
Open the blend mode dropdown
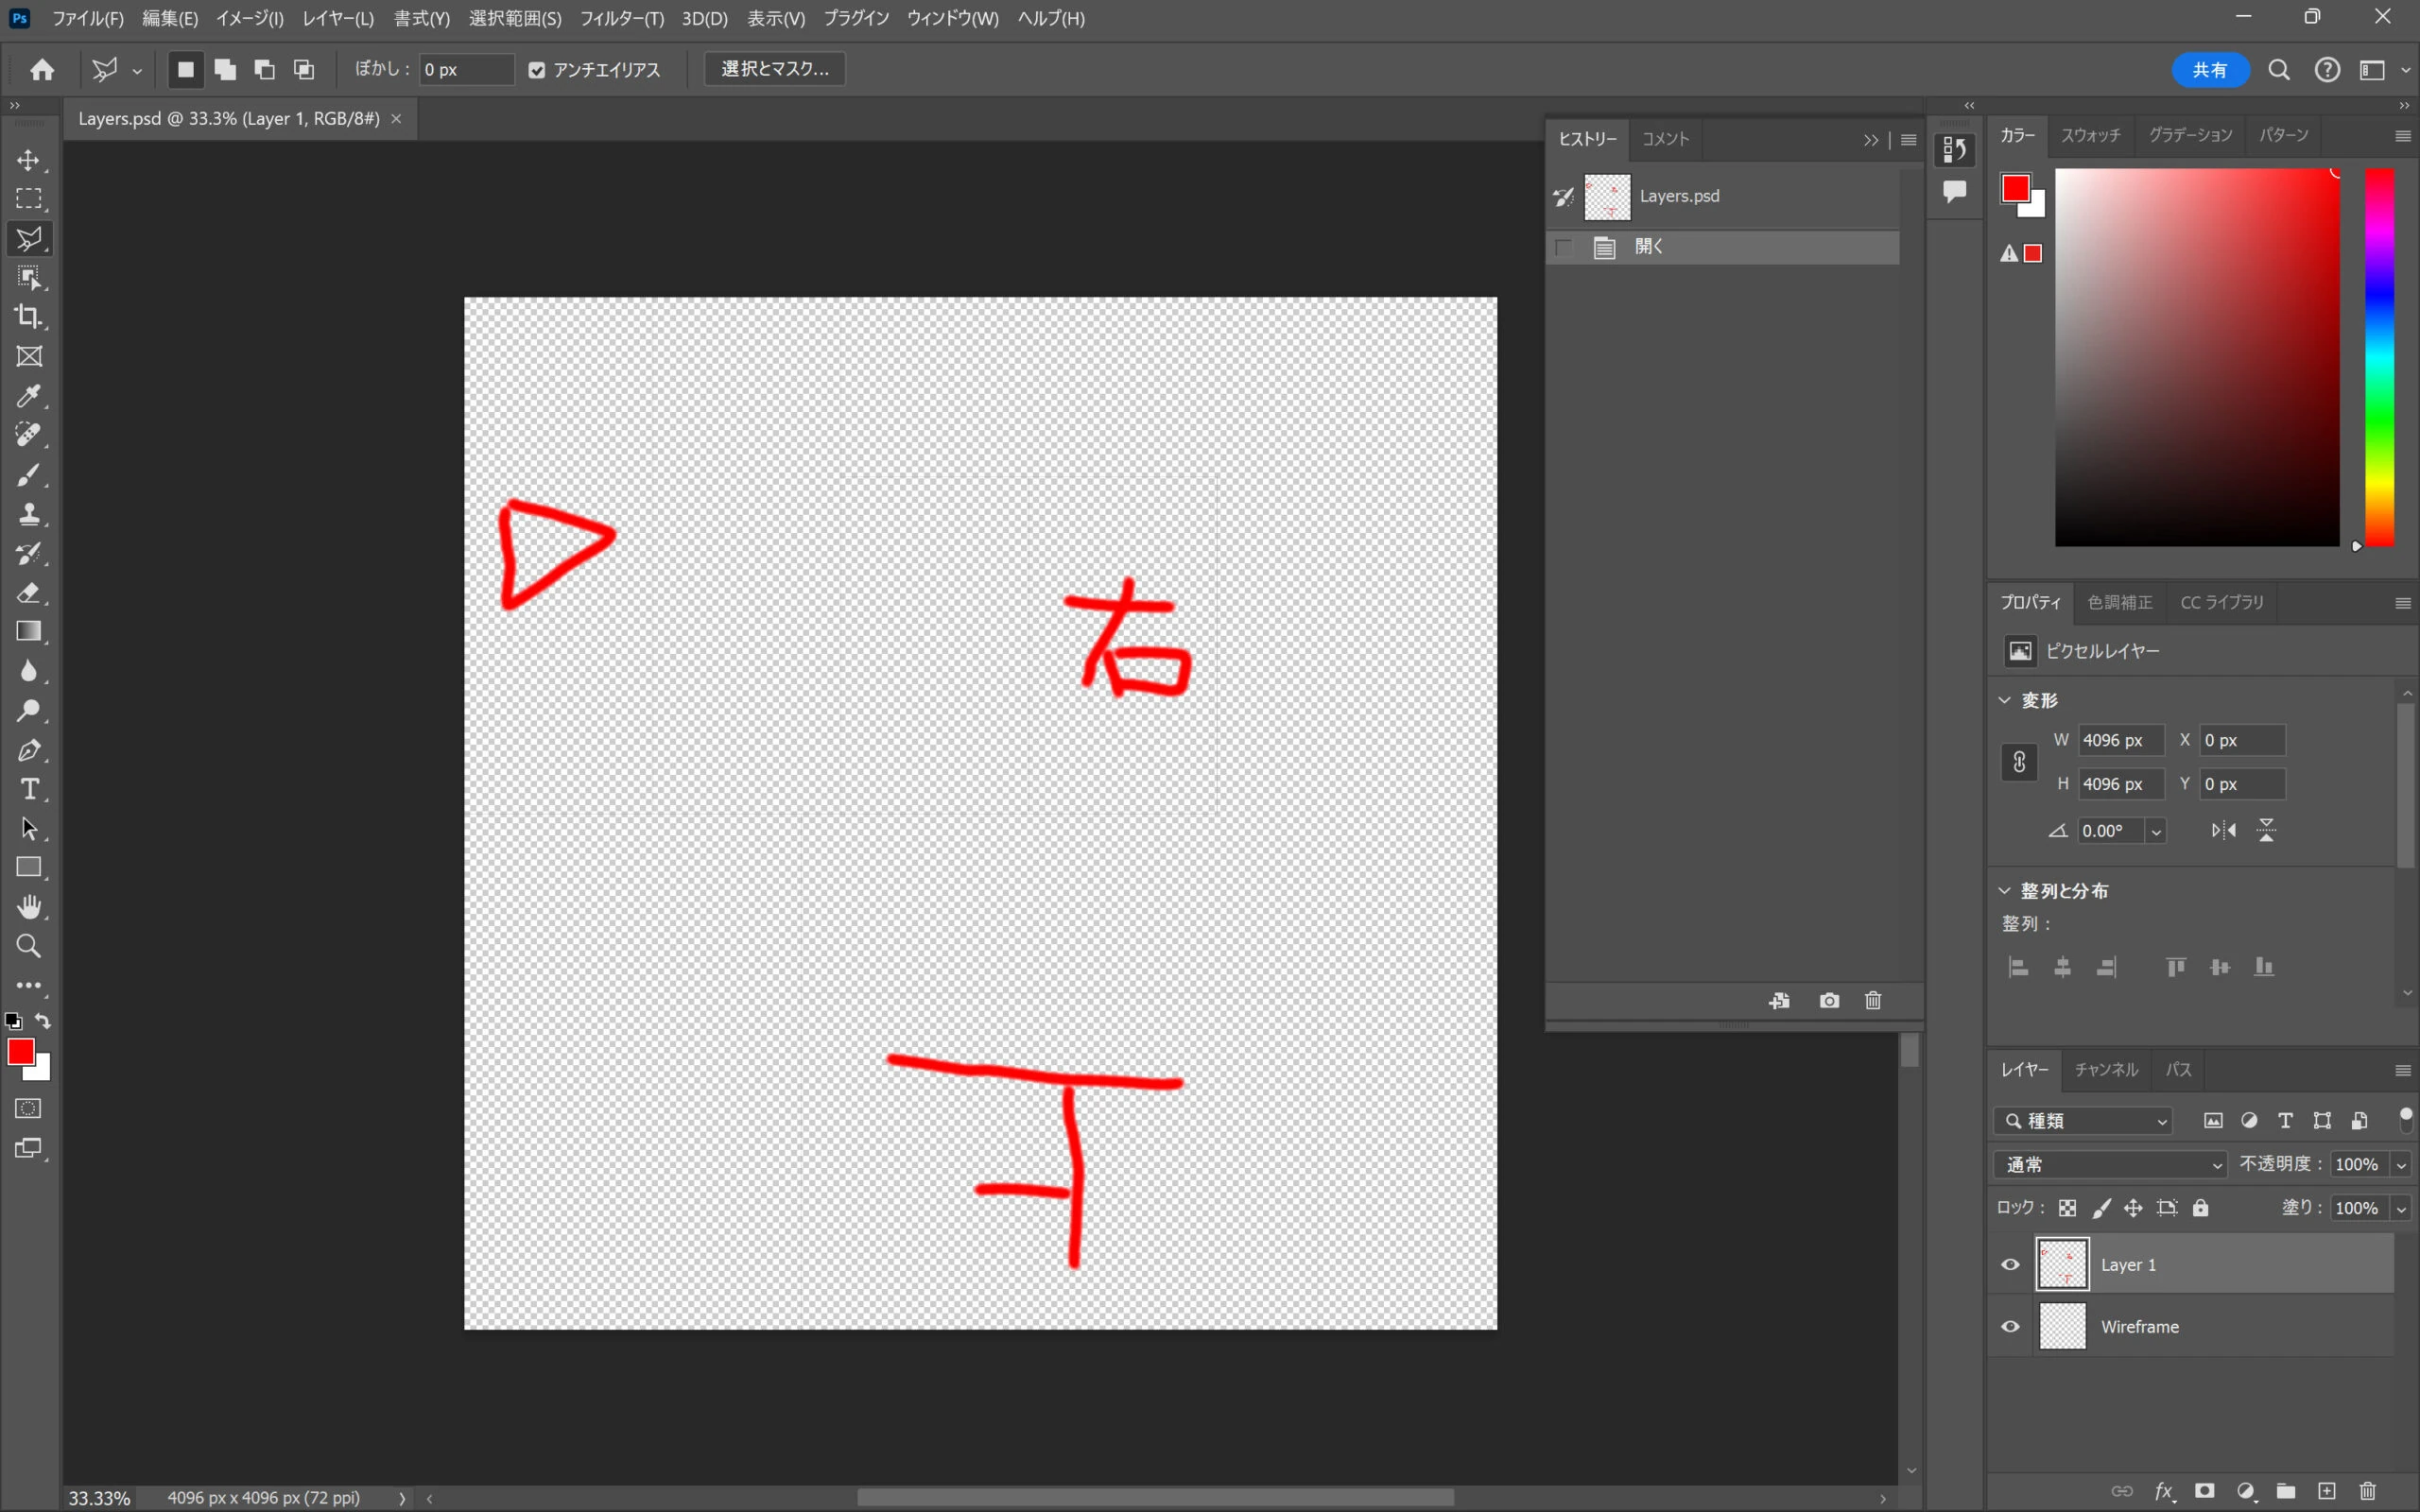coord(2110,1164)
